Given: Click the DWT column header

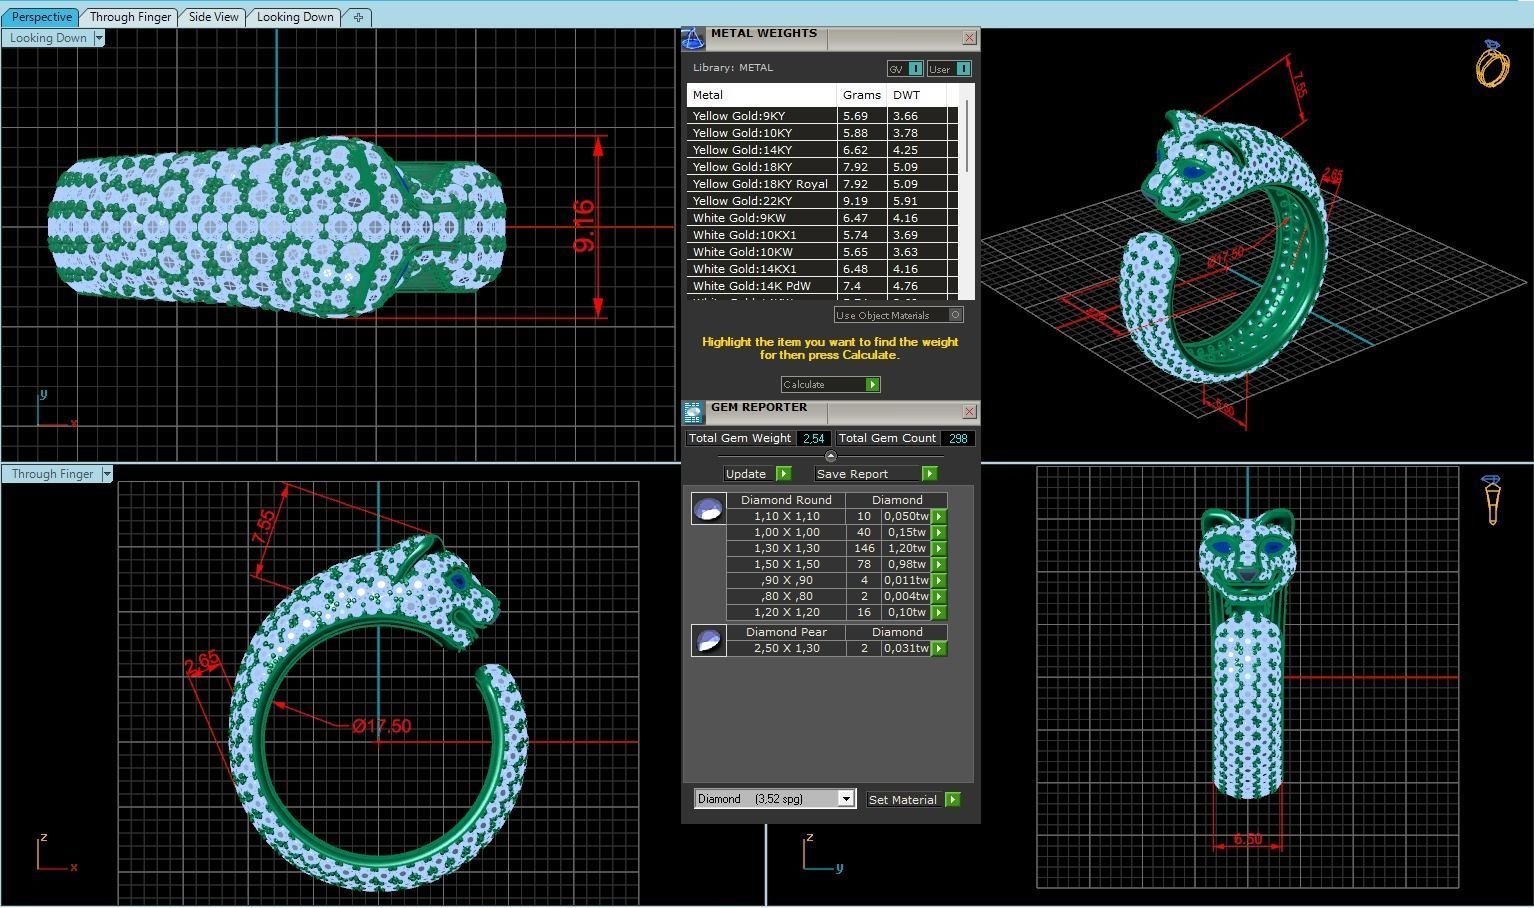Looking at the screenshot, I should 917,95.
